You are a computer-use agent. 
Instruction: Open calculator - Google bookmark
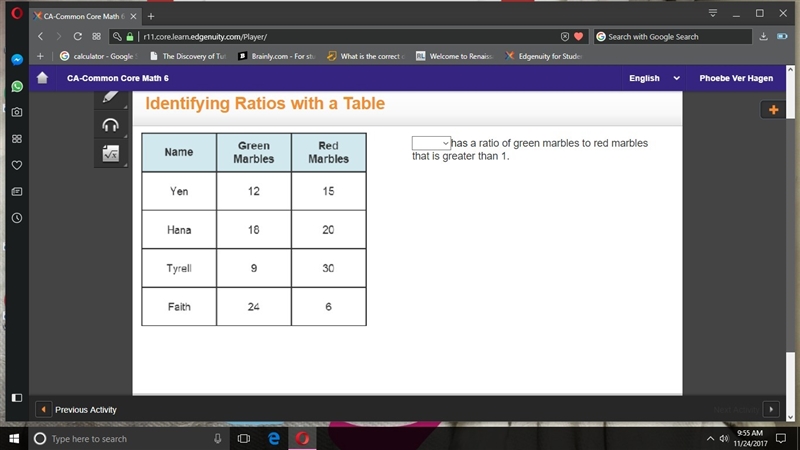tap(99, 56)
